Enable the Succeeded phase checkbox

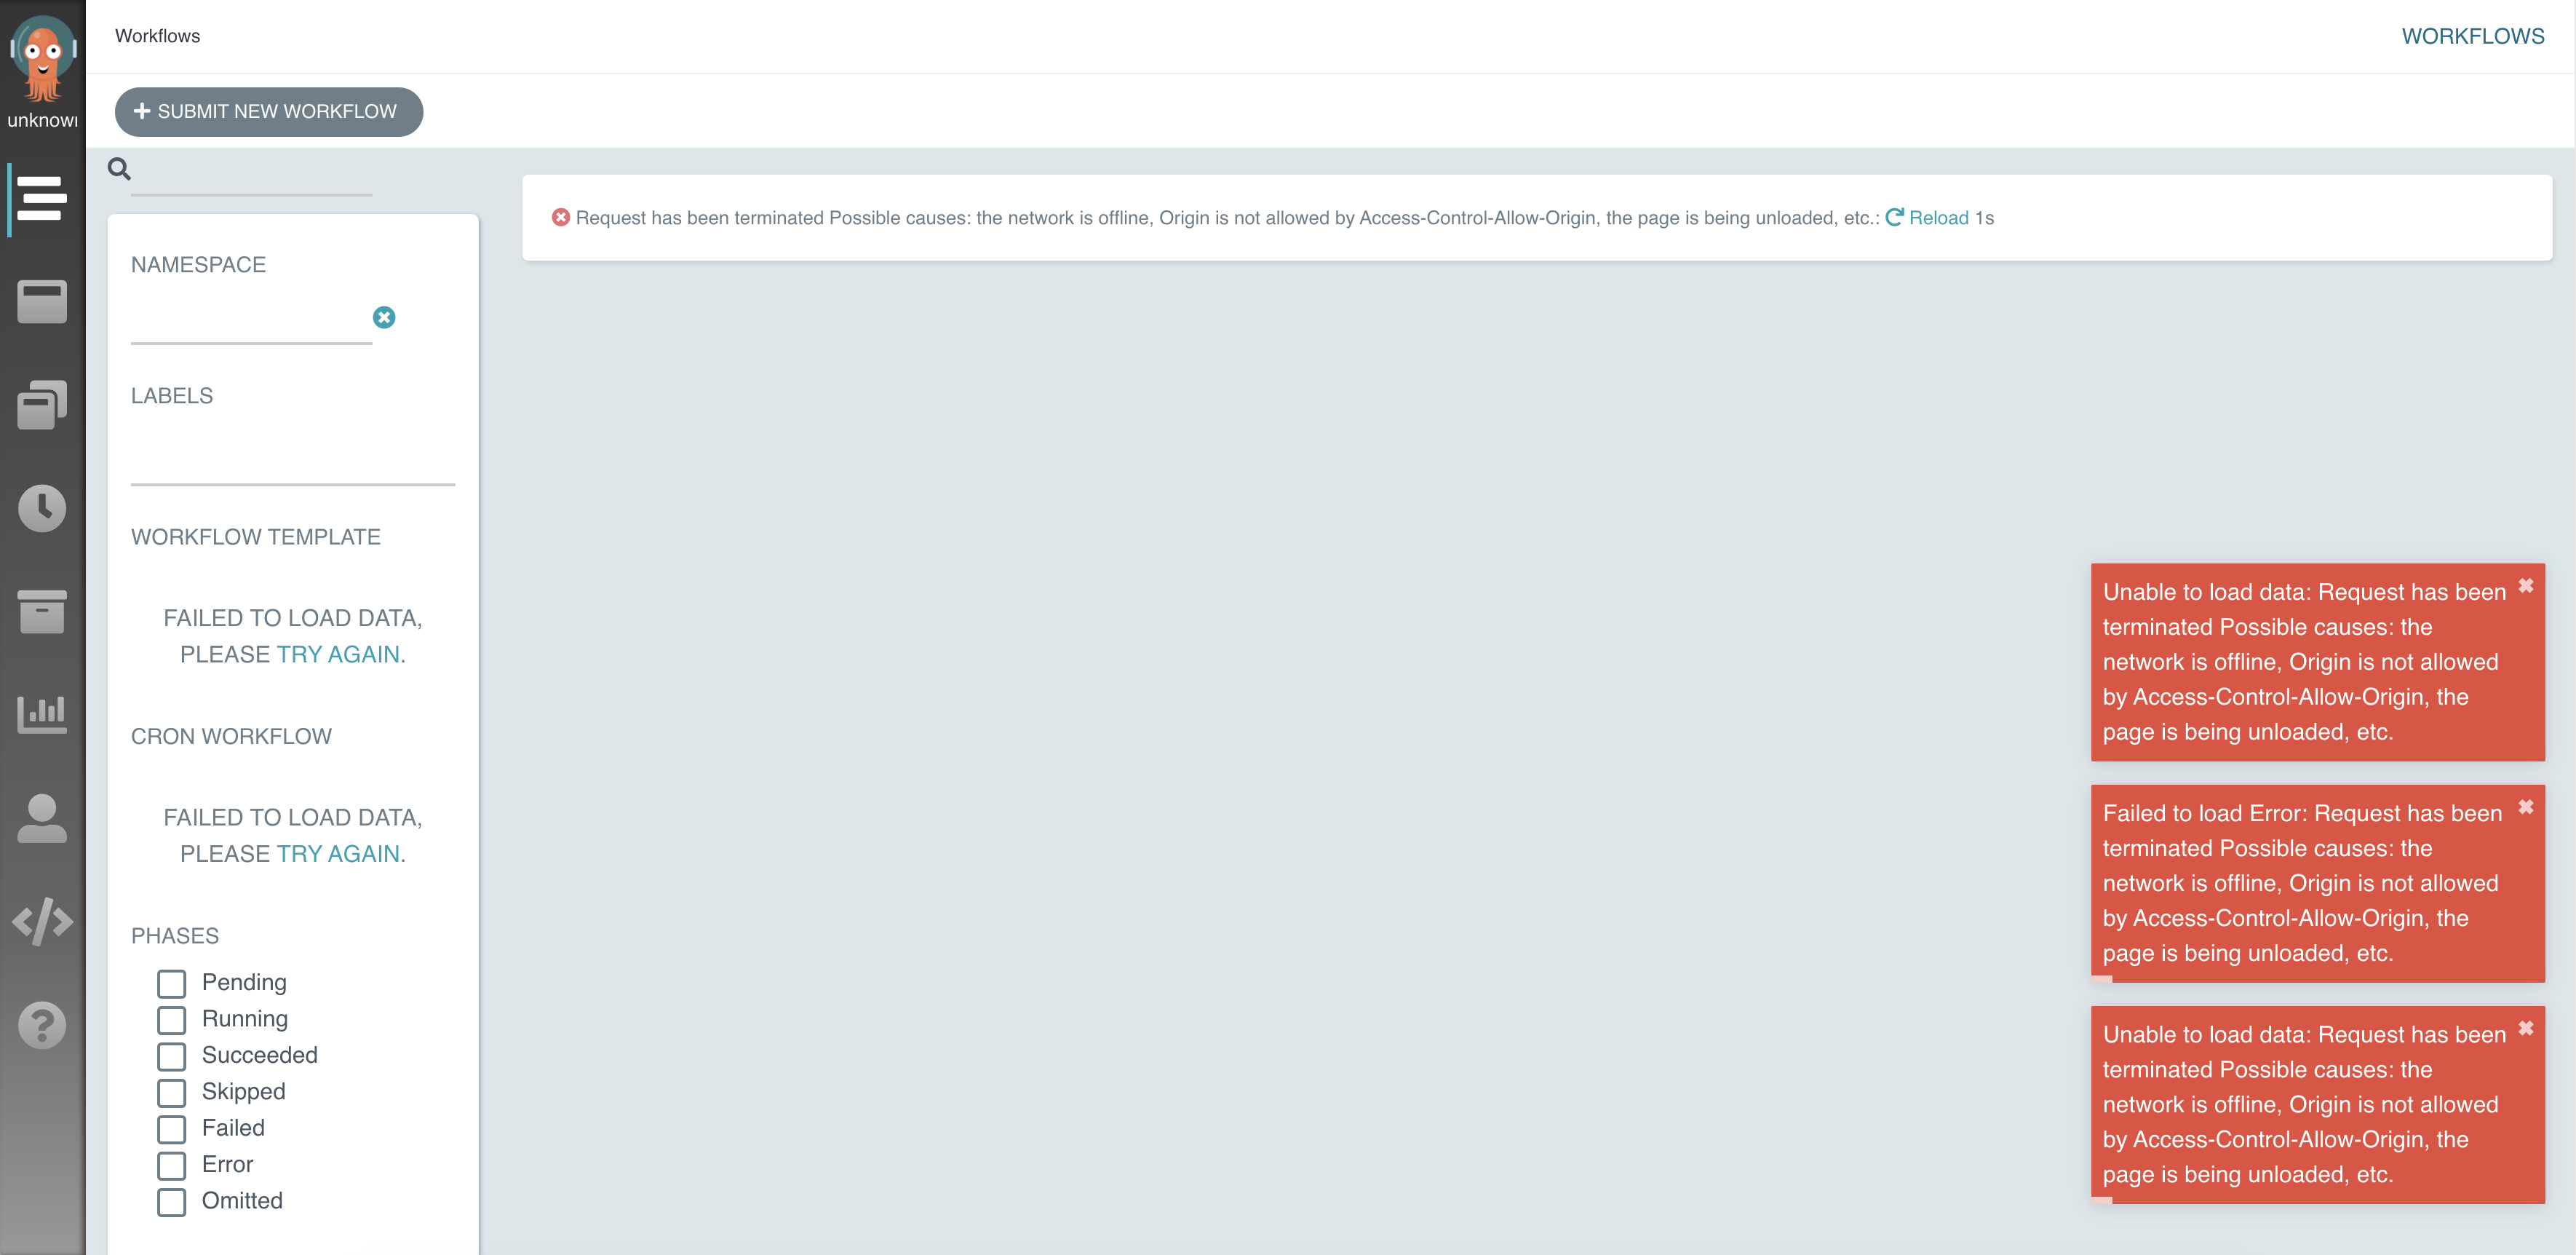point(171,1056)
